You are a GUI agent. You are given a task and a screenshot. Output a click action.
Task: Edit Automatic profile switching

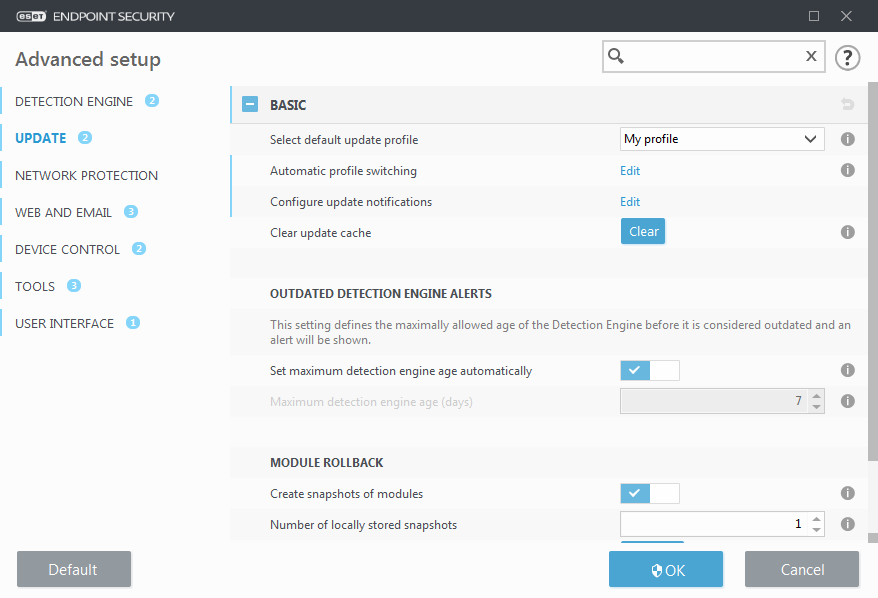point(630,171)
